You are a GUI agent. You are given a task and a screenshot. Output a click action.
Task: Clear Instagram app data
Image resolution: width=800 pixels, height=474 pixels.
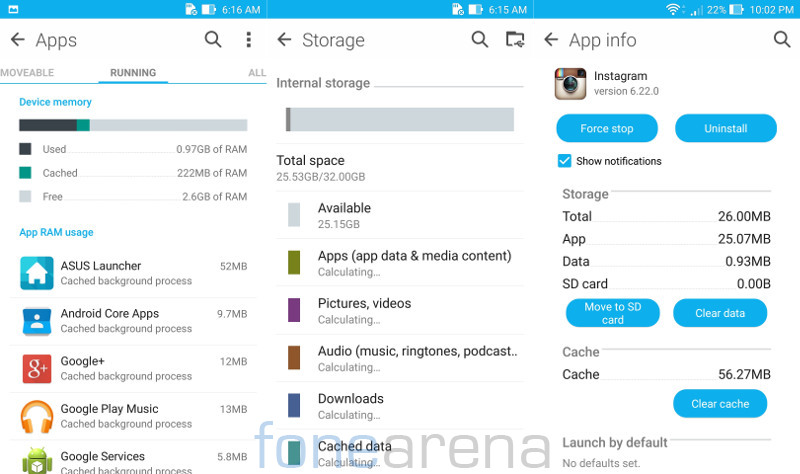point(720,313)
